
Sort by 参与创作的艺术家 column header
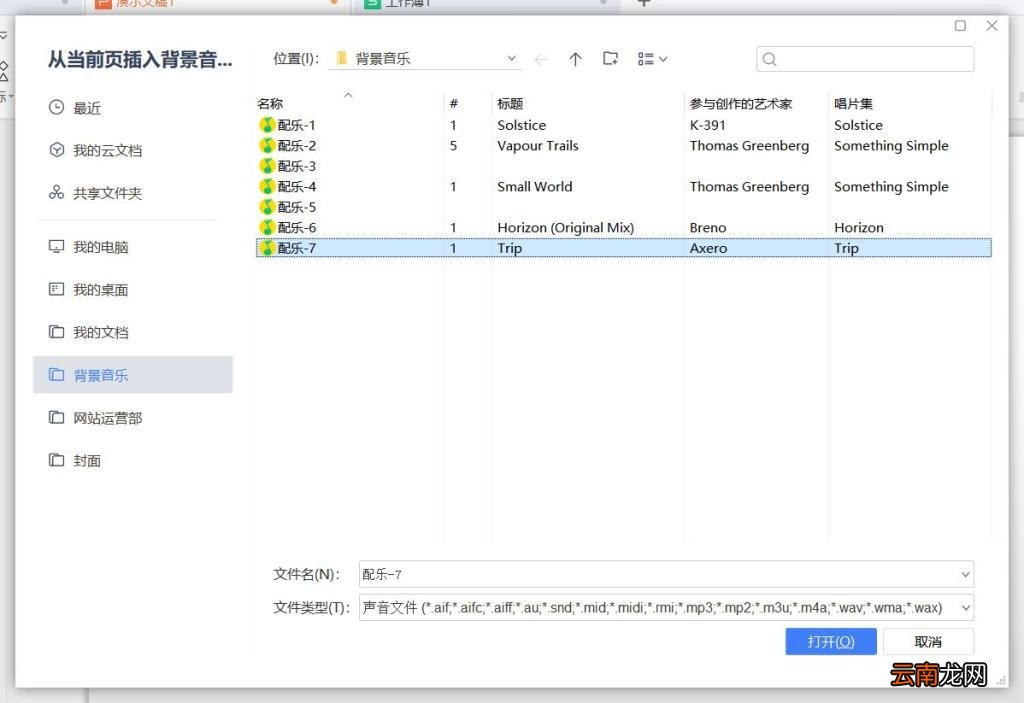(741, 103)
